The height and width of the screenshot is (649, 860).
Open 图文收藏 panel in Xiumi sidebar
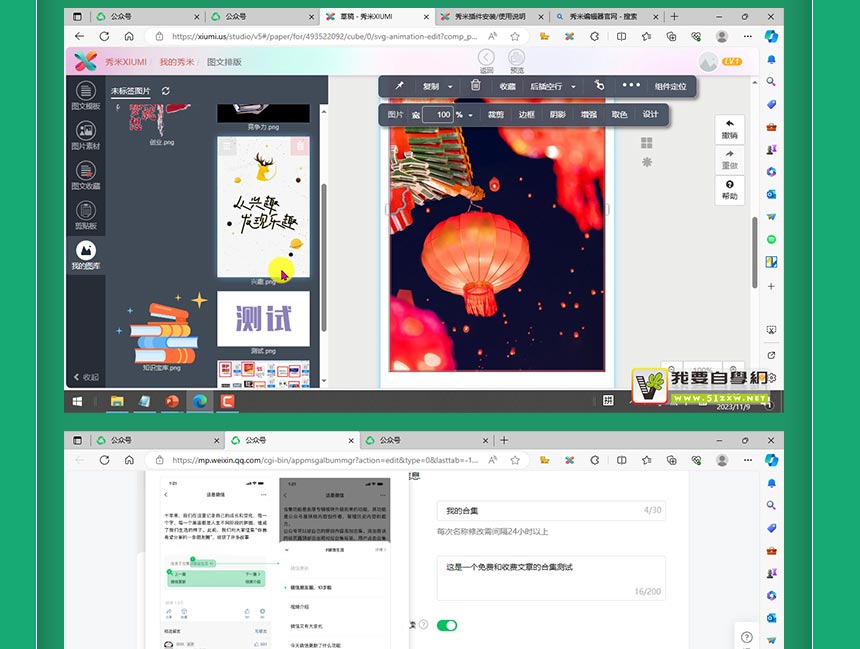pyautogui.click(x=86, y=176)
